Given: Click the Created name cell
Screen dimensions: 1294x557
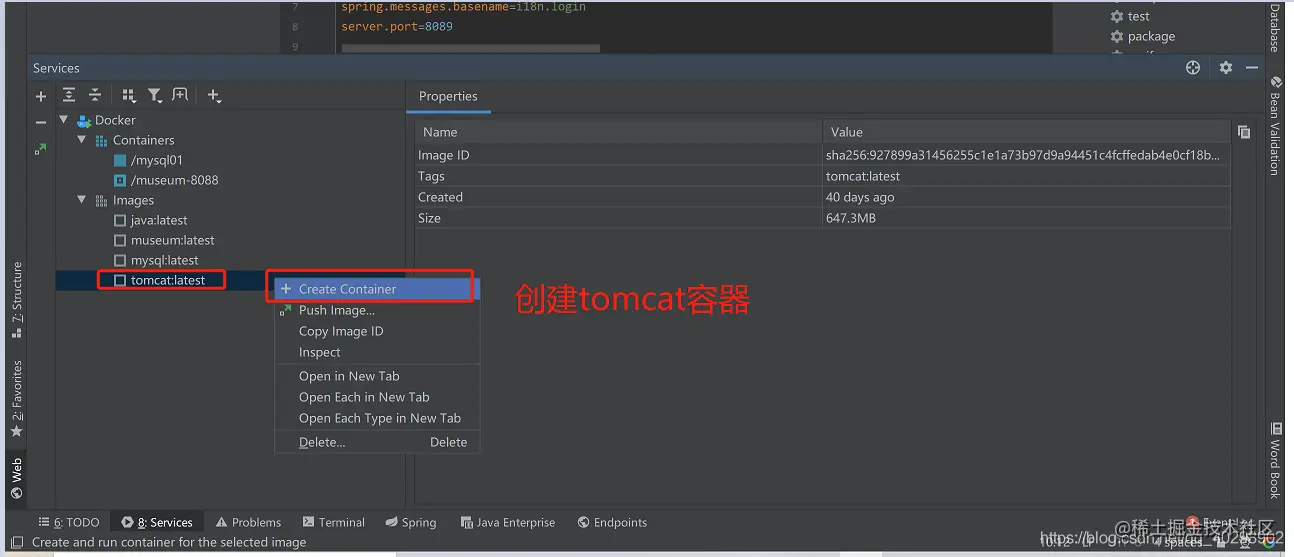Looking at the screenshot, I should [x=619, y=197].
